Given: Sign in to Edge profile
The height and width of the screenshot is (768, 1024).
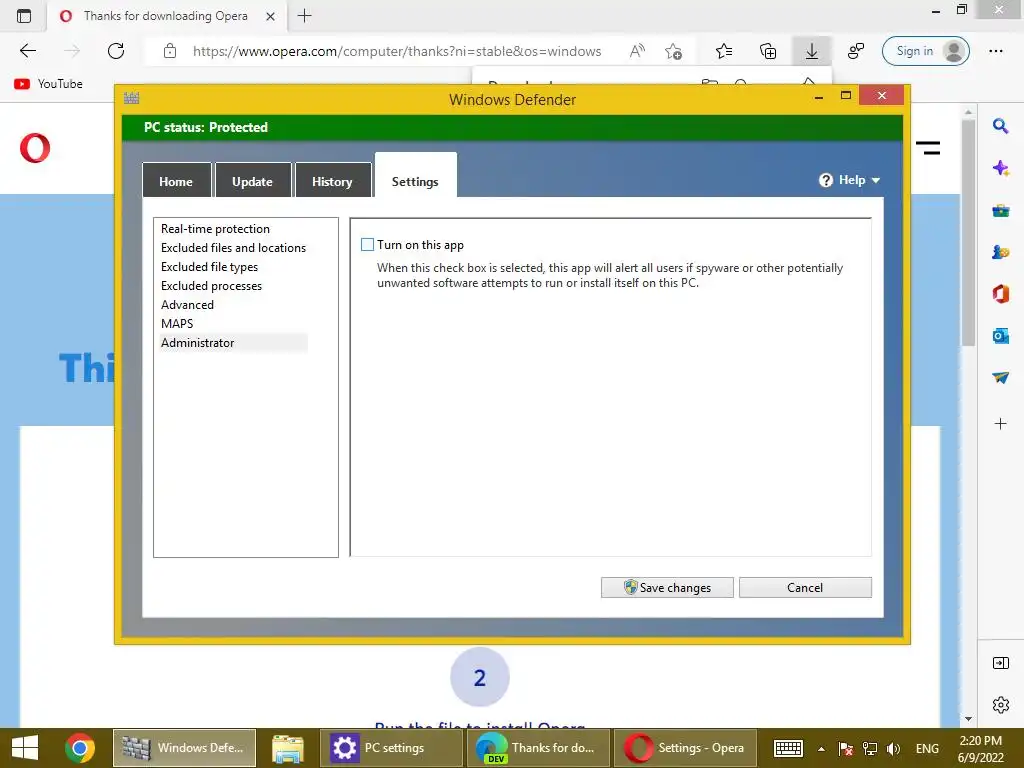Looking at the screenshot, I should click(925, 51).
